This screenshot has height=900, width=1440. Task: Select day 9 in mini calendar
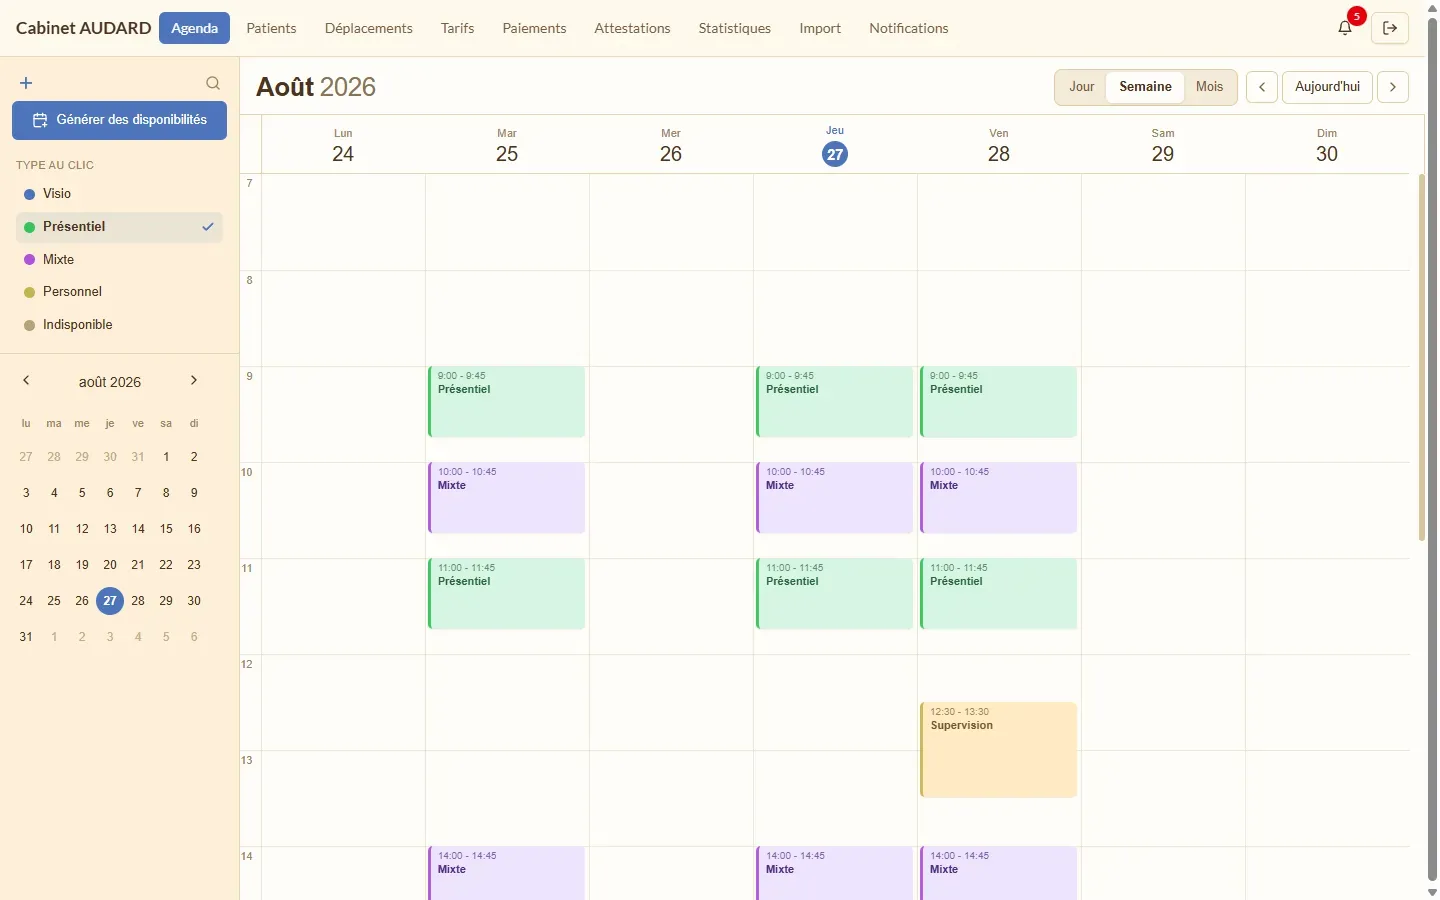tap(194, 493)
